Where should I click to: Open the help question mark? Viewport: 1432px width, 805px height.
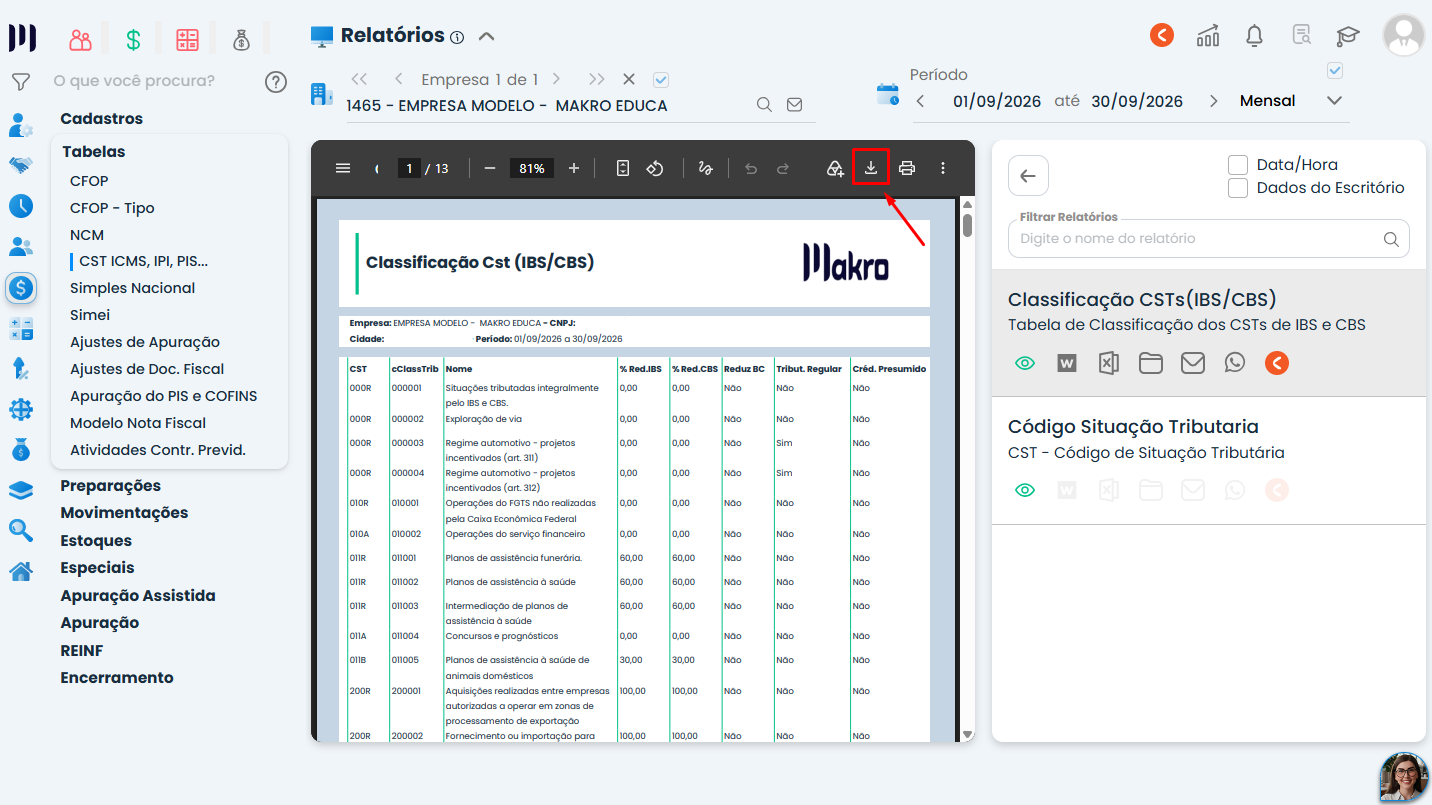tap(276, 82)
